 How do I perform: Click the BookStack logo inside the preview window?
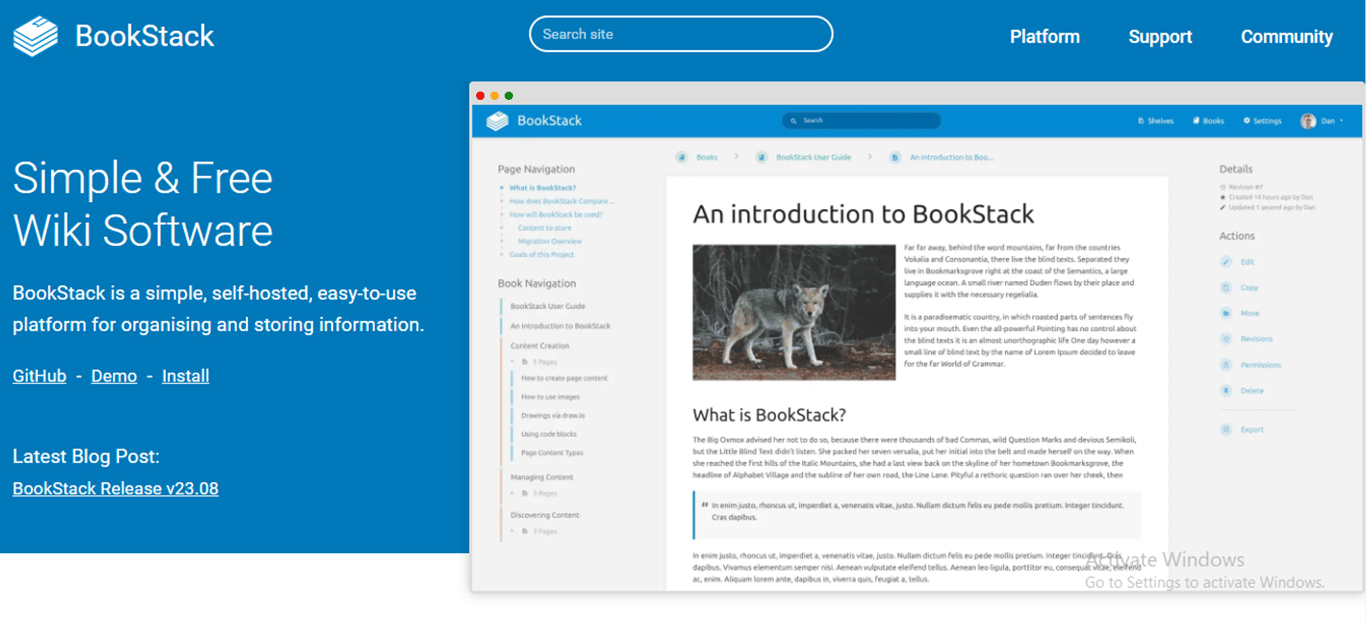534,121
